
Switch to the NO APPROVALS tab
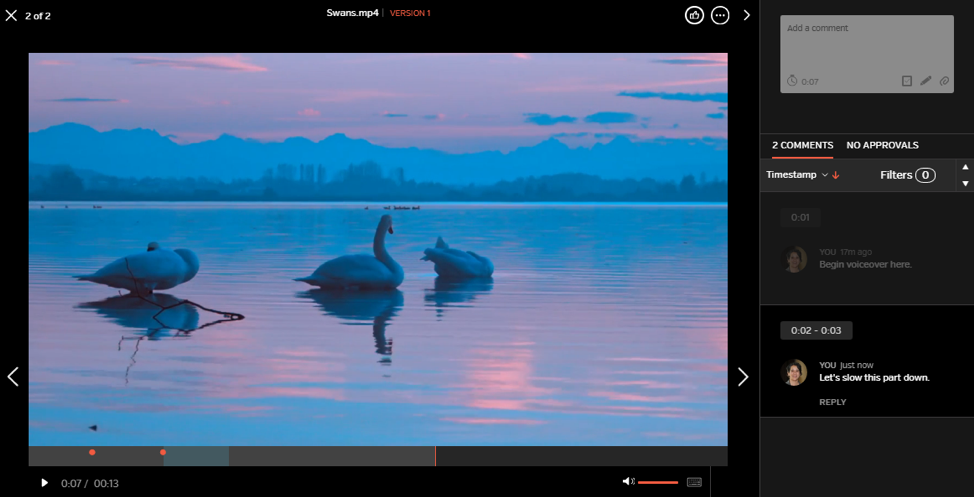(882, 145)
